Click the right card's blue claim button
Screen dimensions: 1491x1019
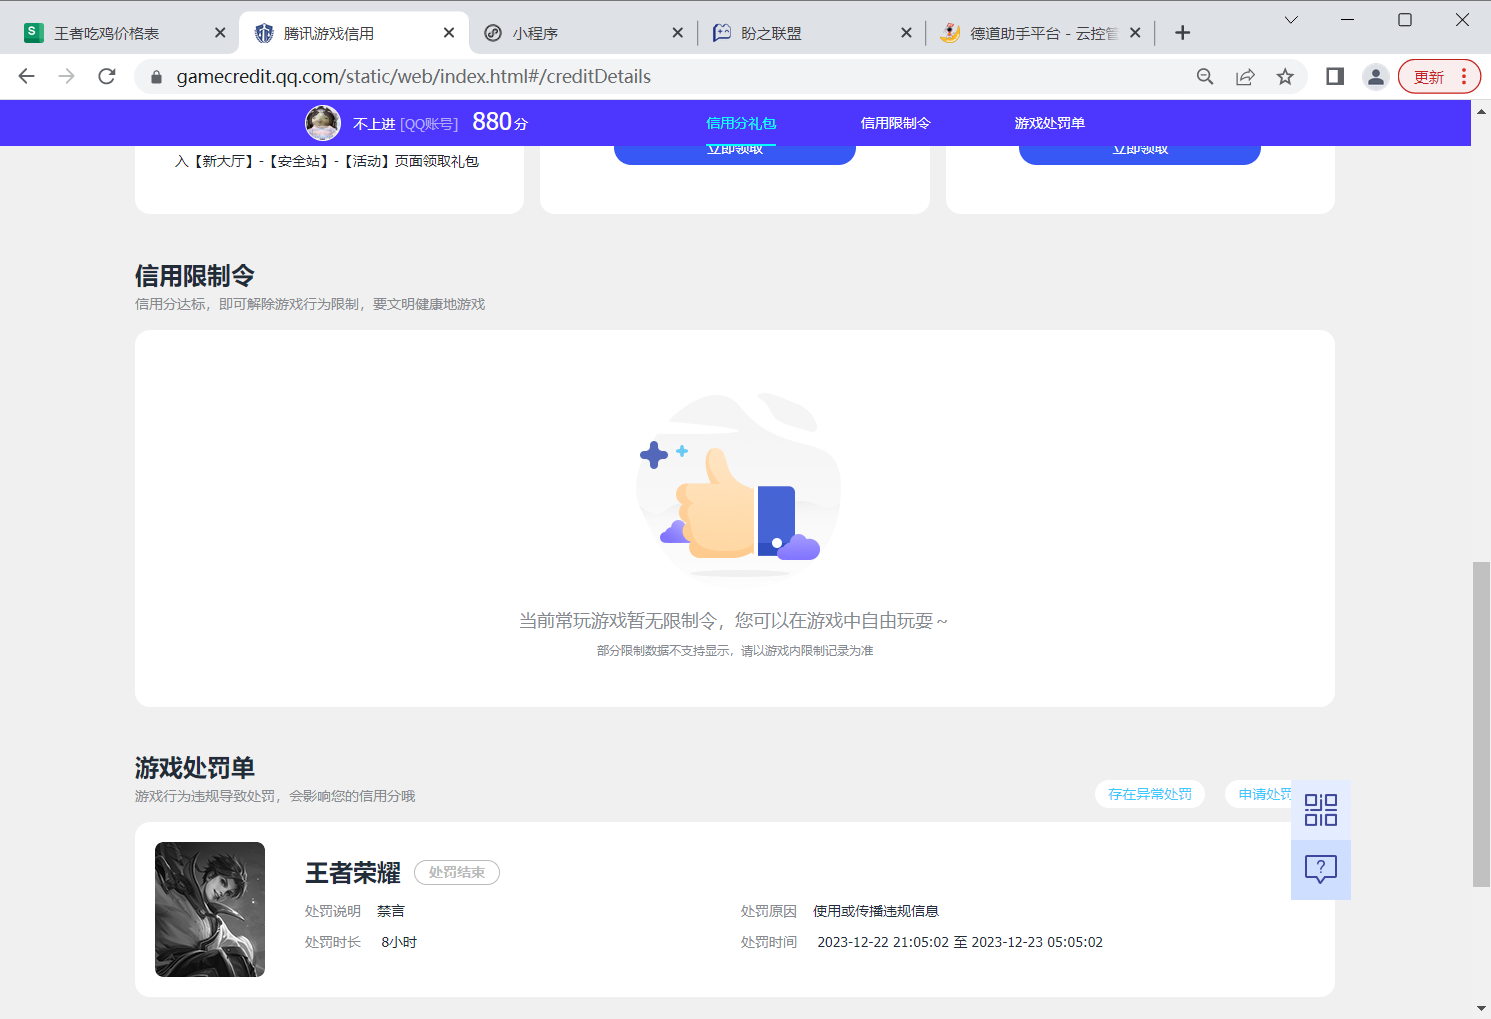[1140, 155]
